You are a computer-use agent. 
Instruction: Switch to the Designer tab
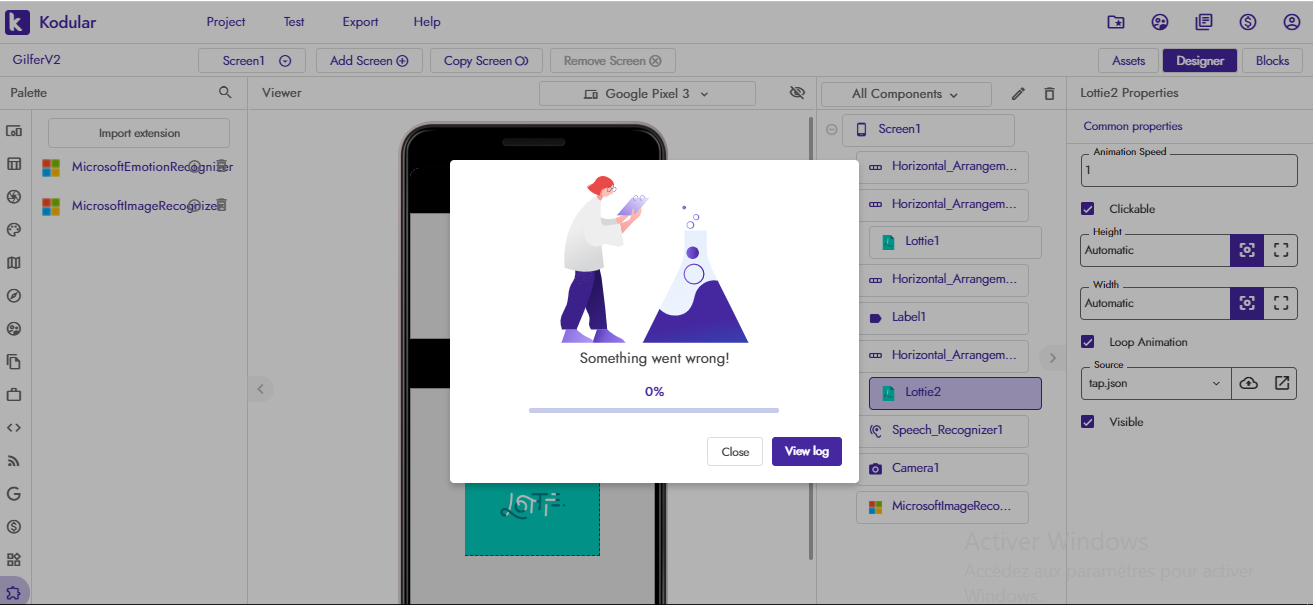pyautogui.click(x=1200, y=61)
